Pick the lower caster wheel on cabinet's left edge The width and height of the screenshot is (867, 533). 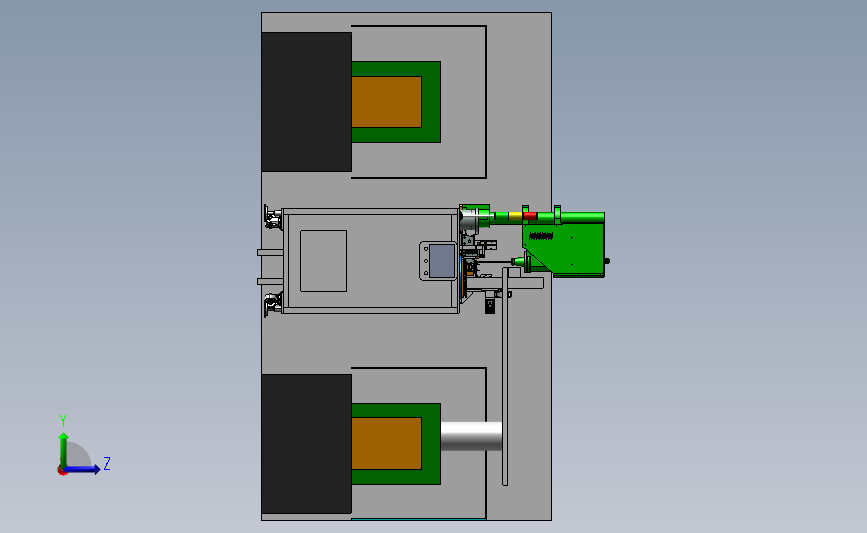273,304
